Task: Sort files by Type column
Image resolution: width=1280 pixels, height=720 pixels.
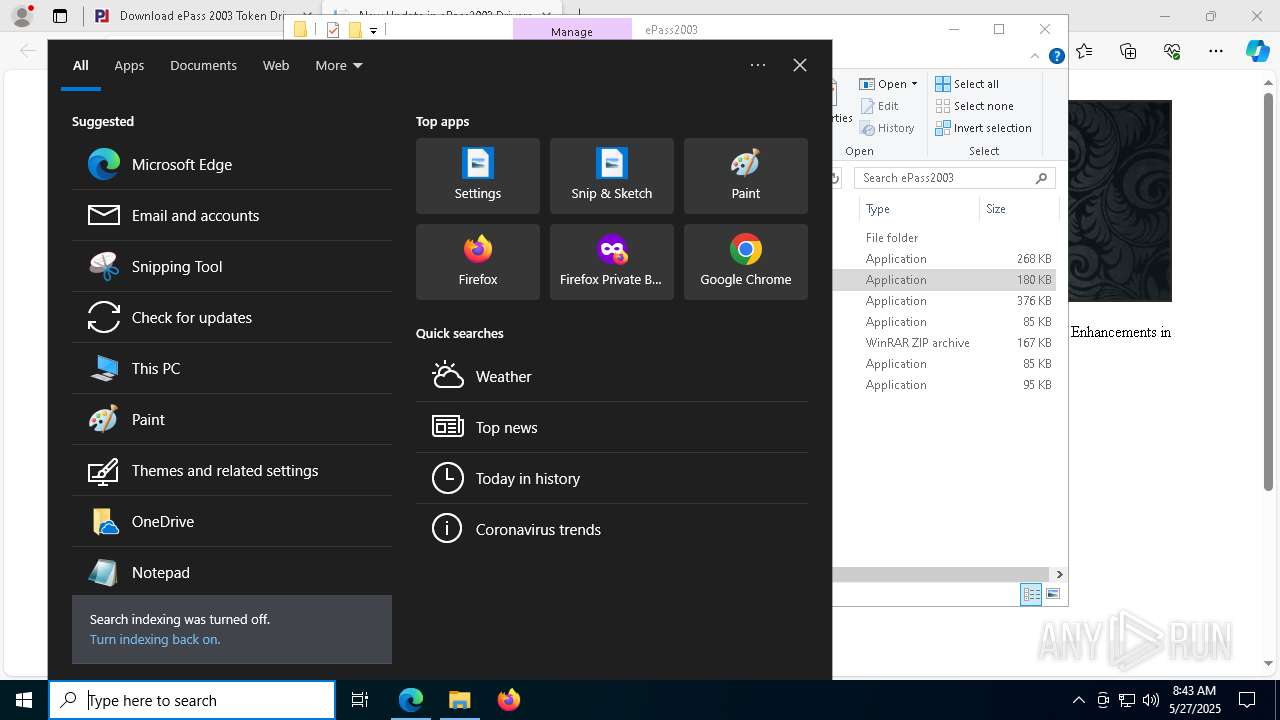Action: point(919,209)
